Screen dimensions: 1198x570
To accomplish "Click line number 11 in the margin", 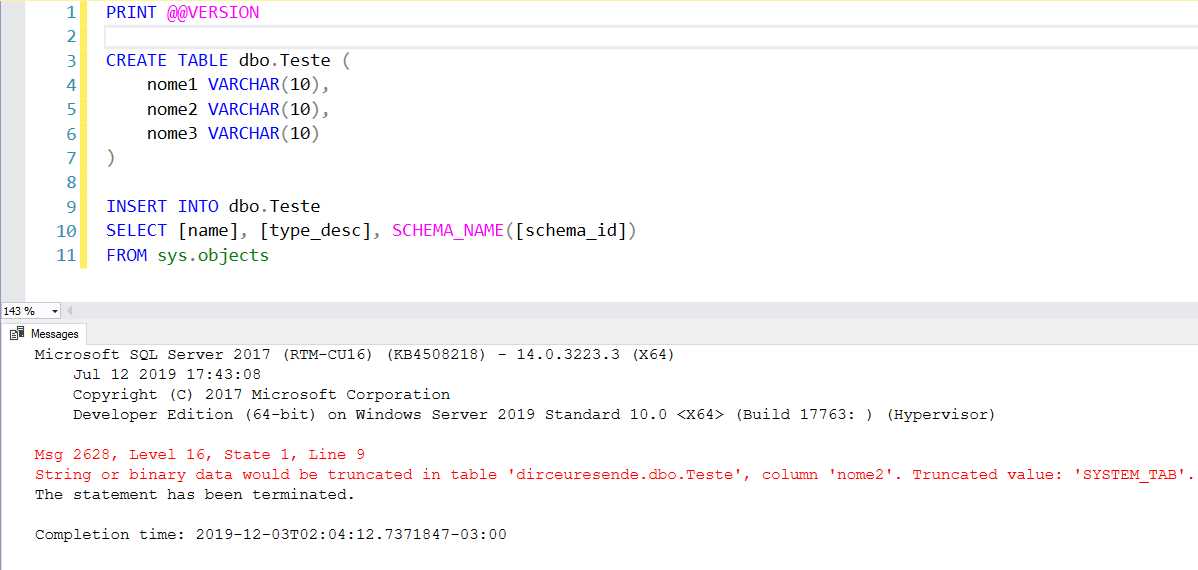I will (66, 255).
